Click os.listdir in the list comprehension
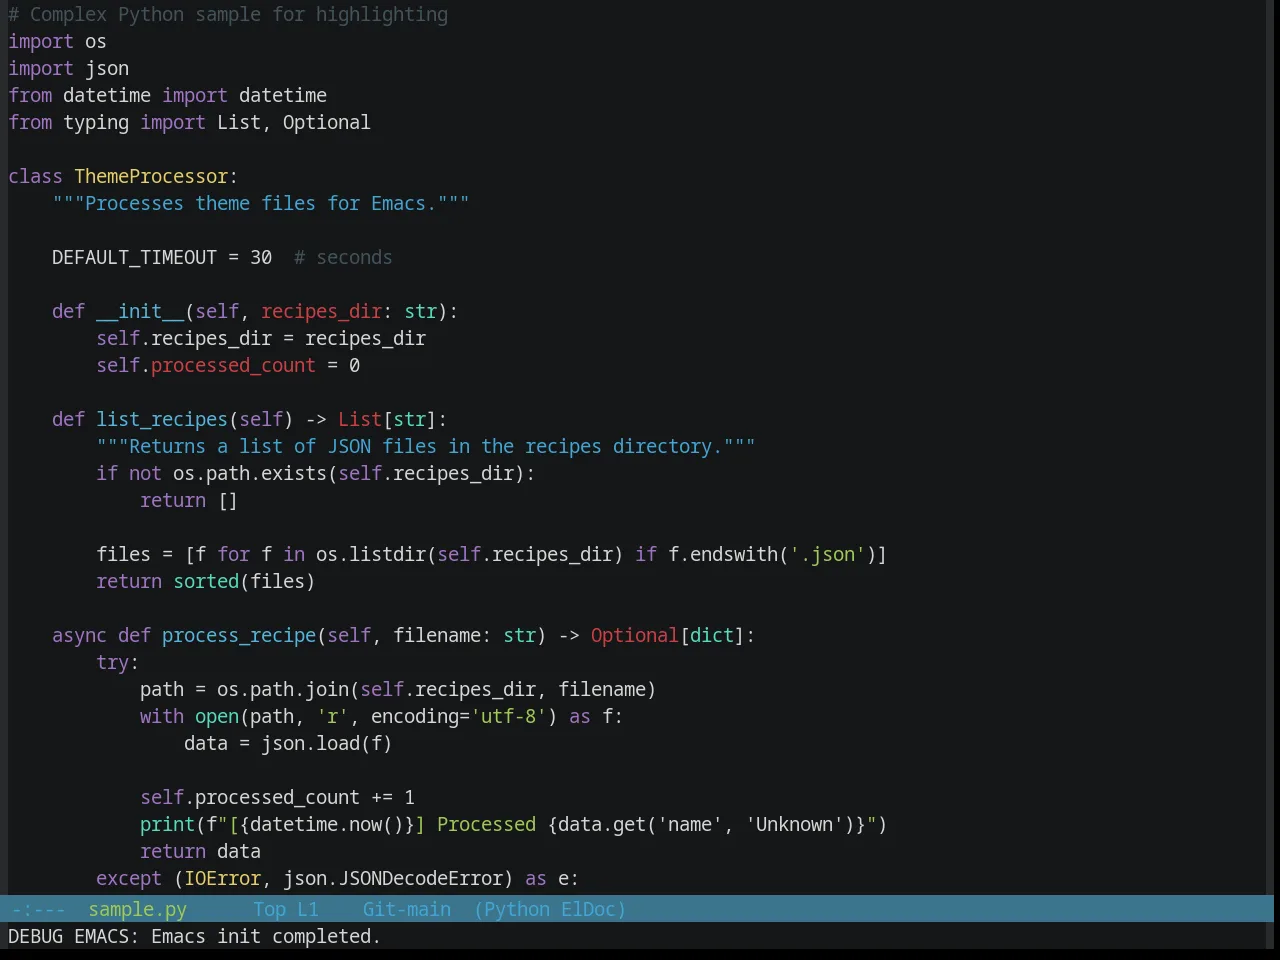The height and width of the screenshot is (960, 1280). pyautogui.click(x=371, y=554)
